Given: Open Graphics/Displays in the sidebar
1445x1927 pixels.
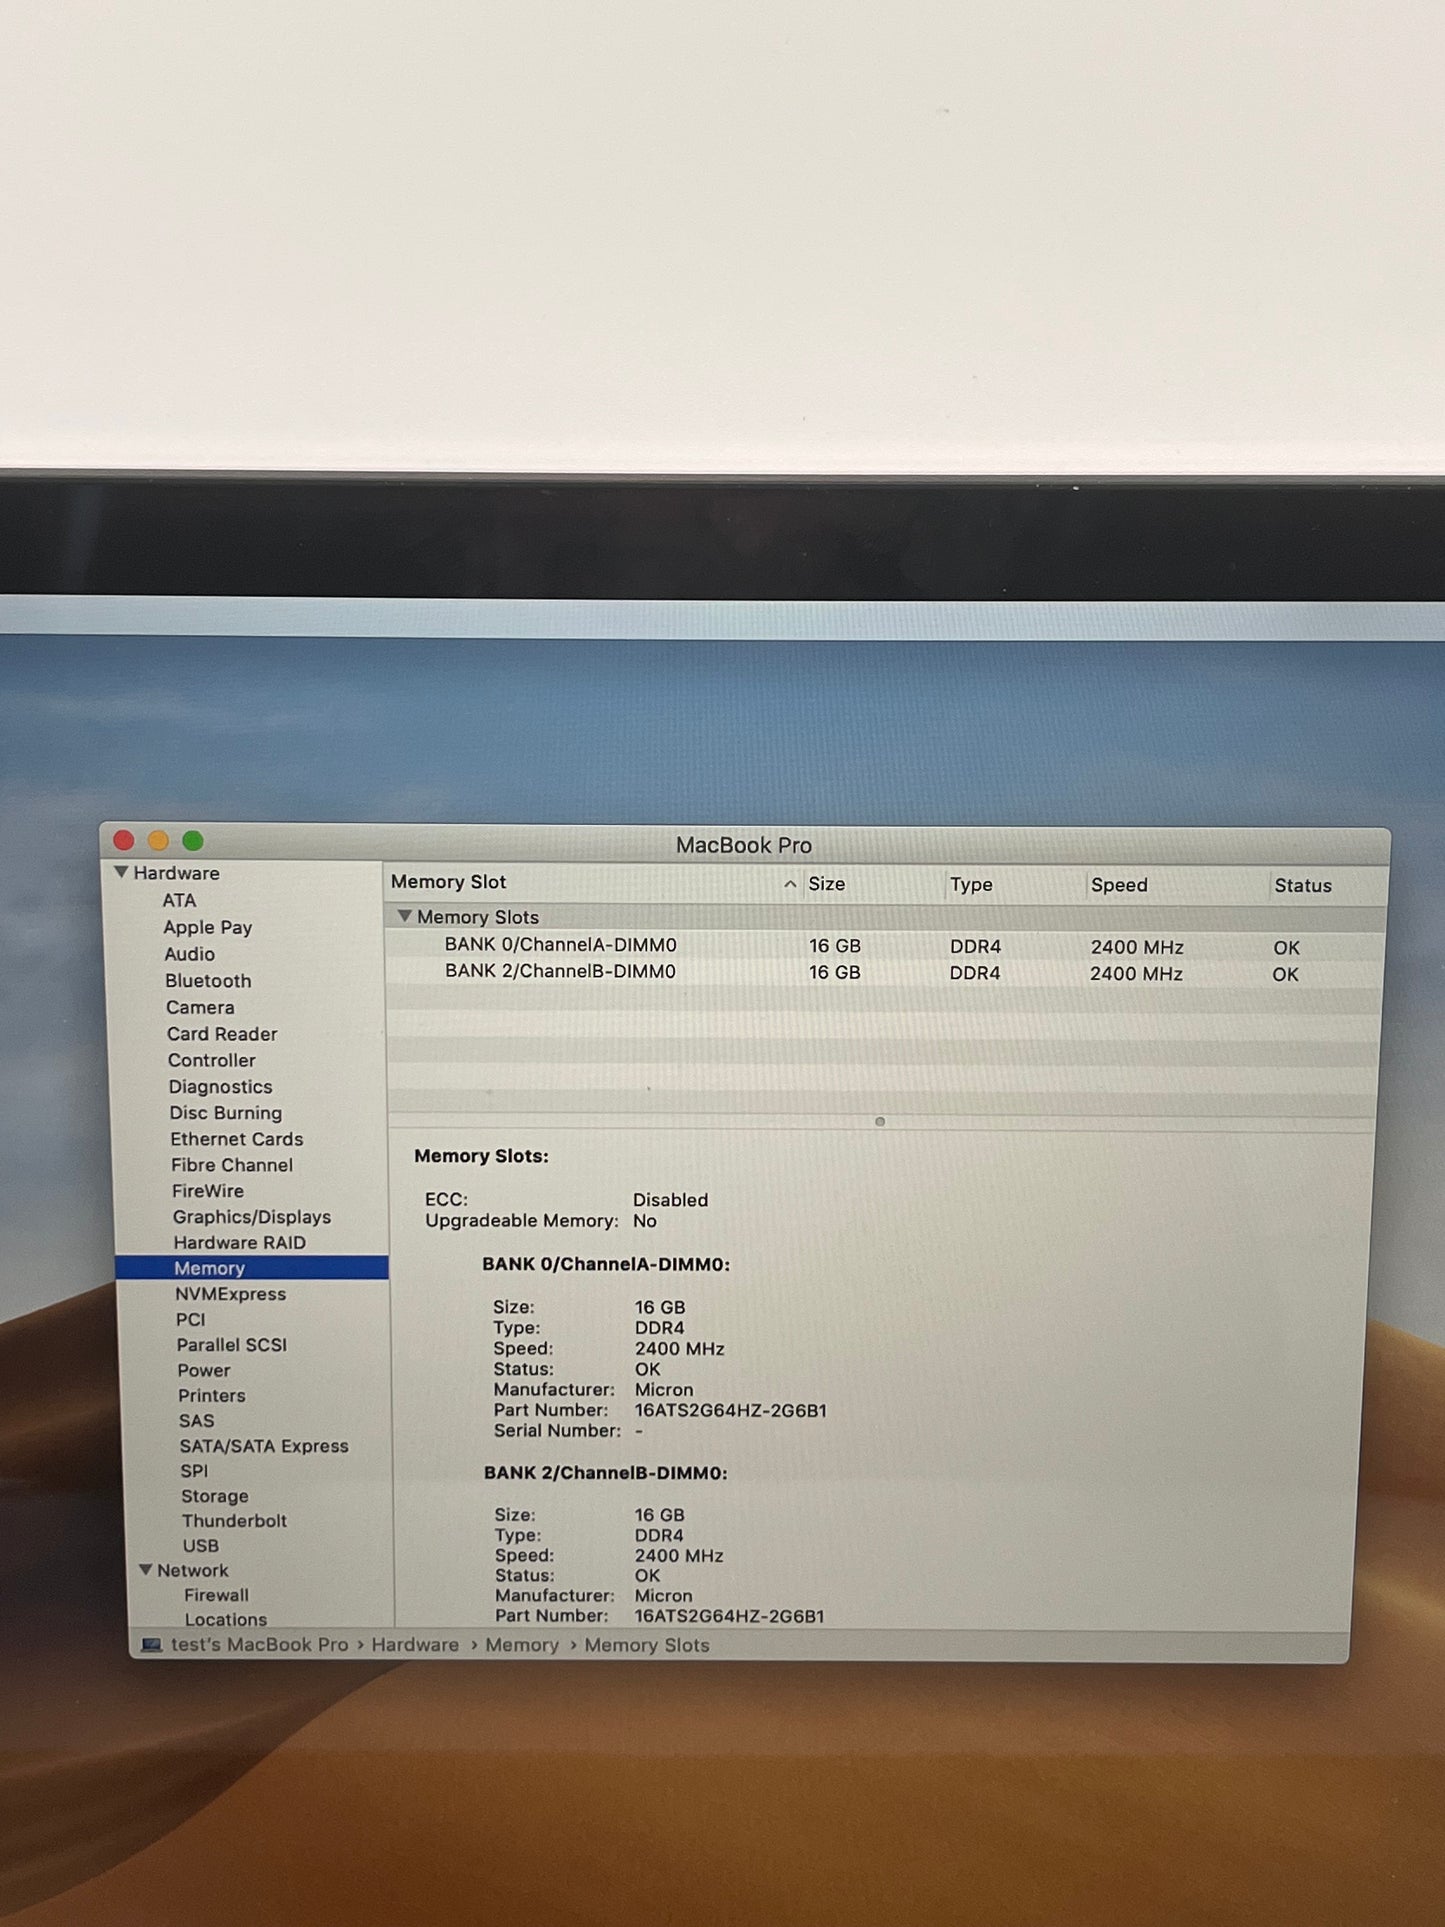Looking at the screenshot, I should [x=251, y=1217].
